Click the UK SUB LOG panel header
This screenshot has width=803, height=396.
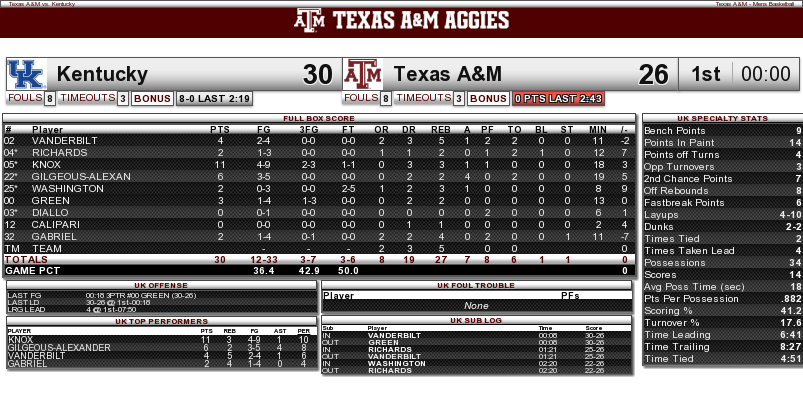[476, 320]
